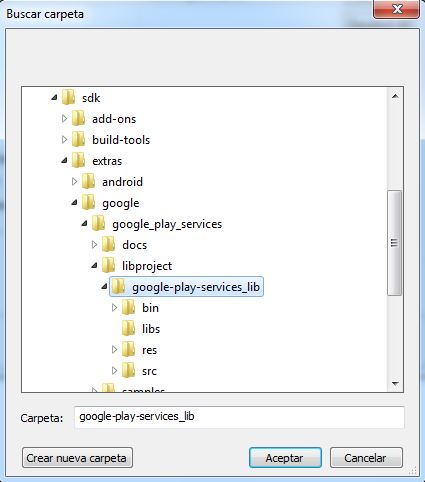Expand the build-tools tree node
The image size is (425, 482).
64,139
